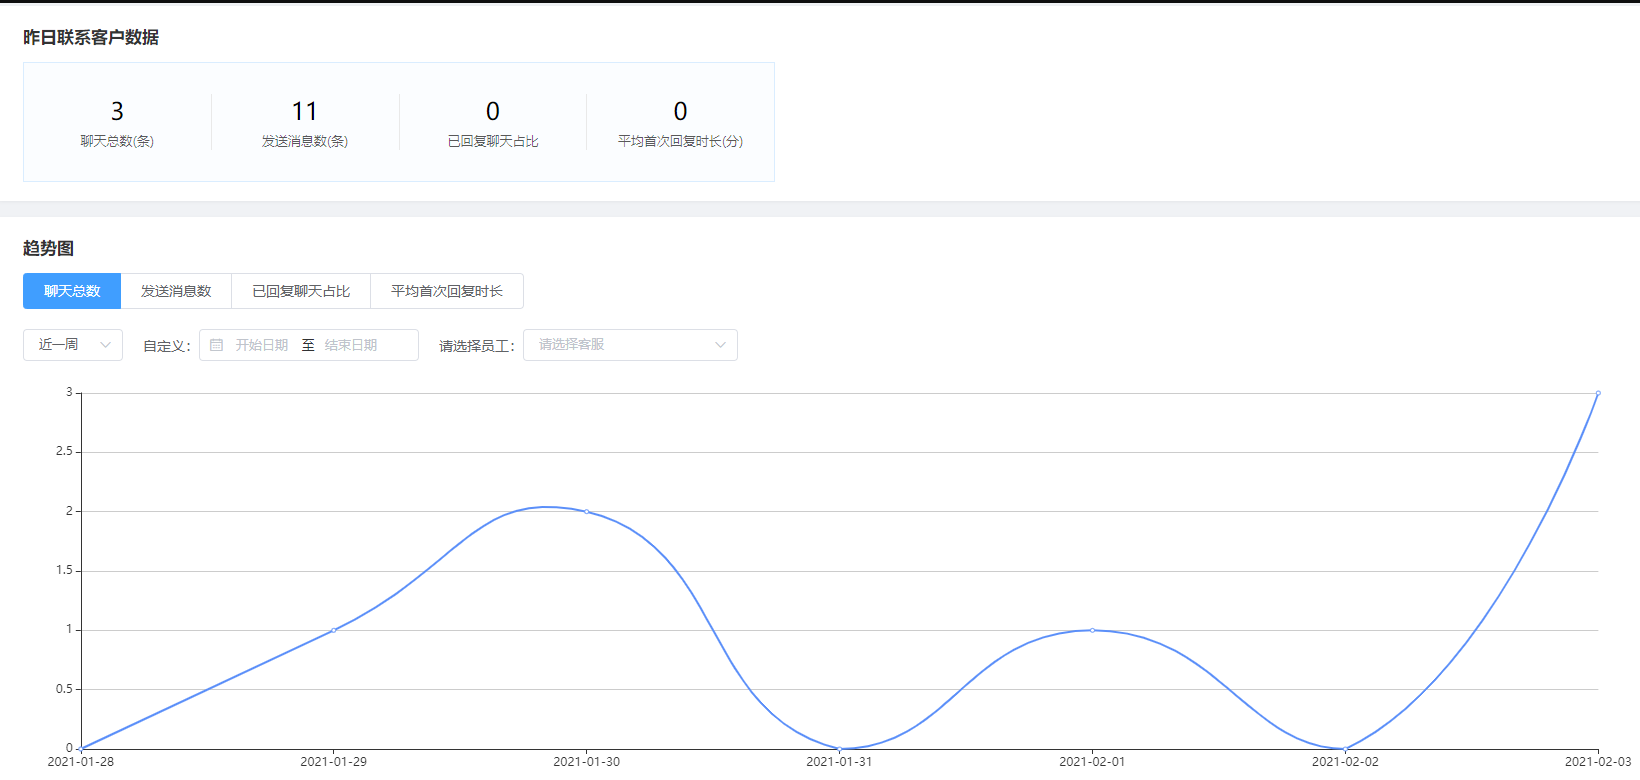Open the 请选择客服 employee dropdown
Screen dimensions: 1640x780
(x=630, y=345)
